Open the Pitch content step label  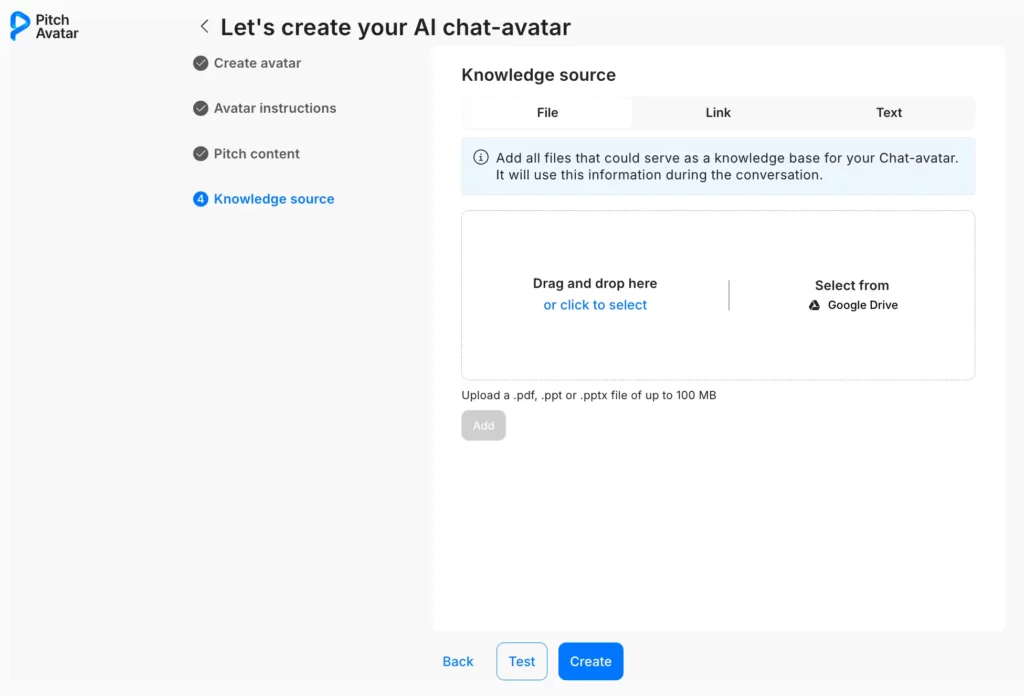coord(257,154)
